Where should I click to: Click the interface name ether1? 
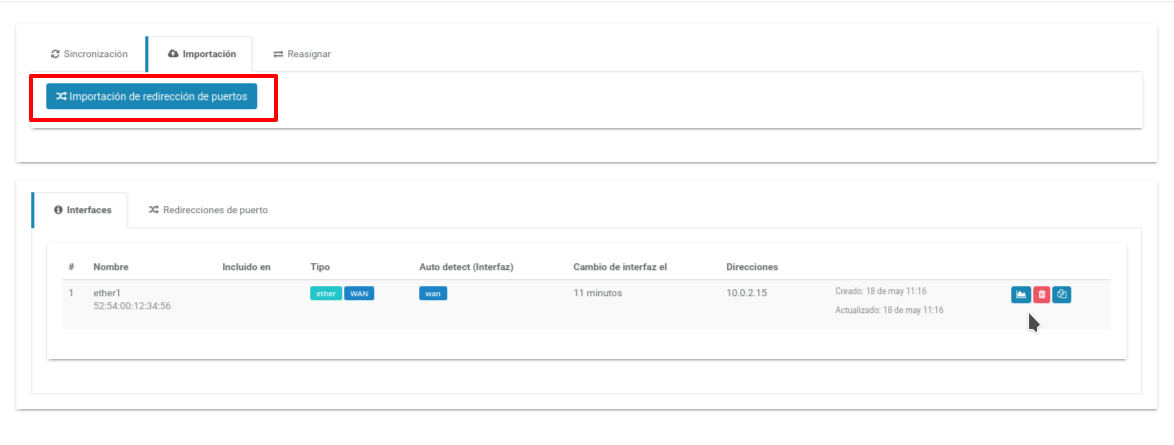[x=107, y=293]
